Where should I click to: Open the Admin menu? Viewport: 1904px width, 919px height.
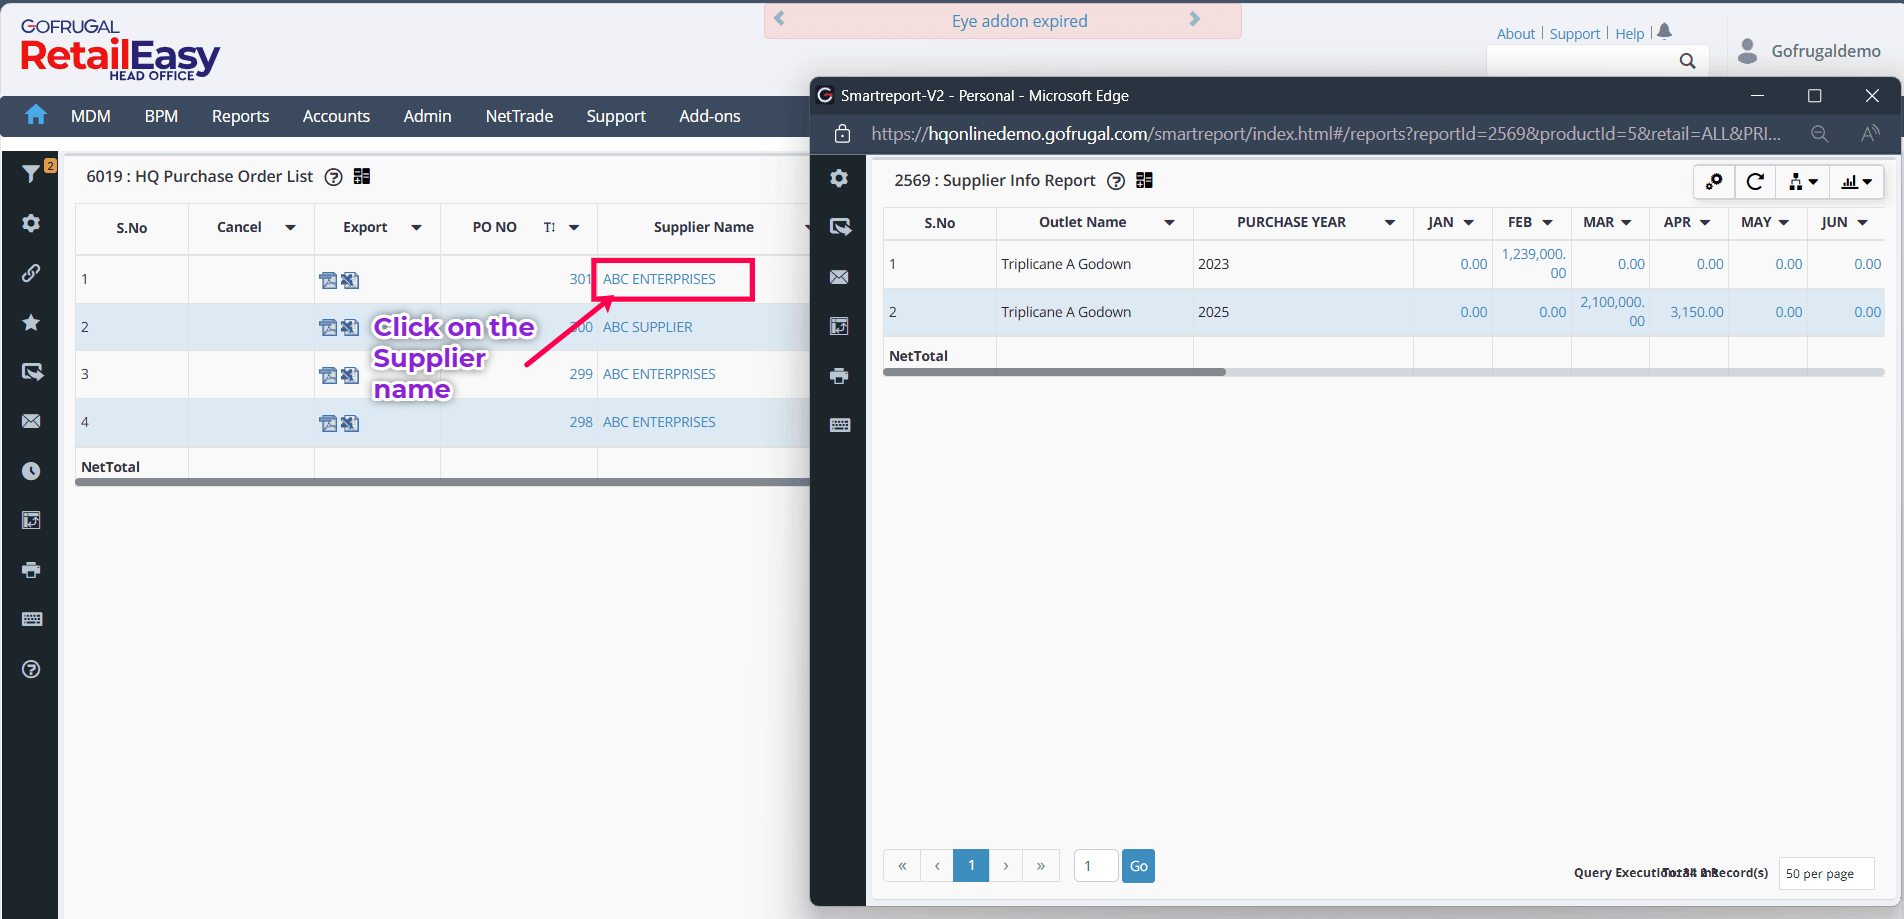coord(427,116)
